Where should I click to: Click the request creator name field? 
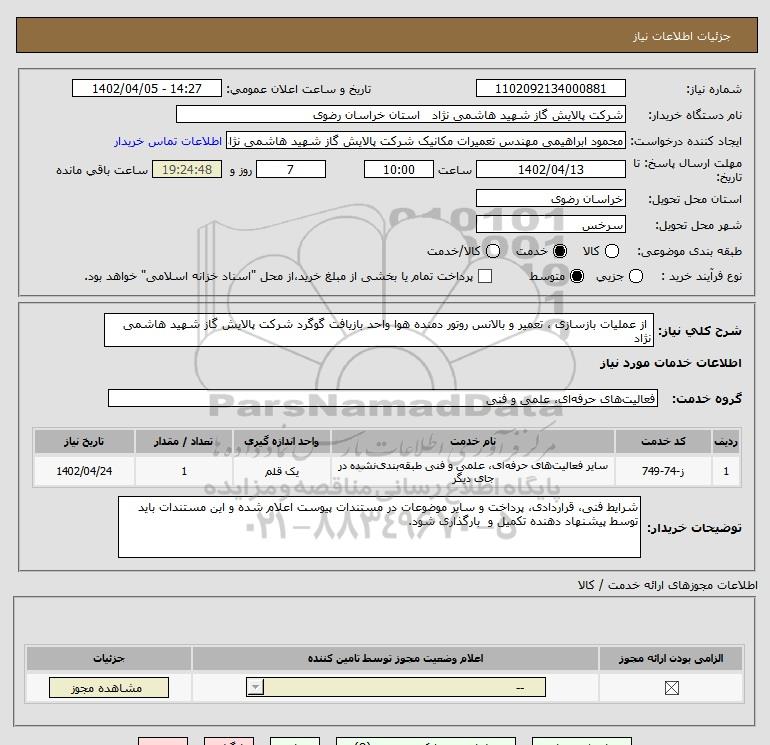(426, 141)
